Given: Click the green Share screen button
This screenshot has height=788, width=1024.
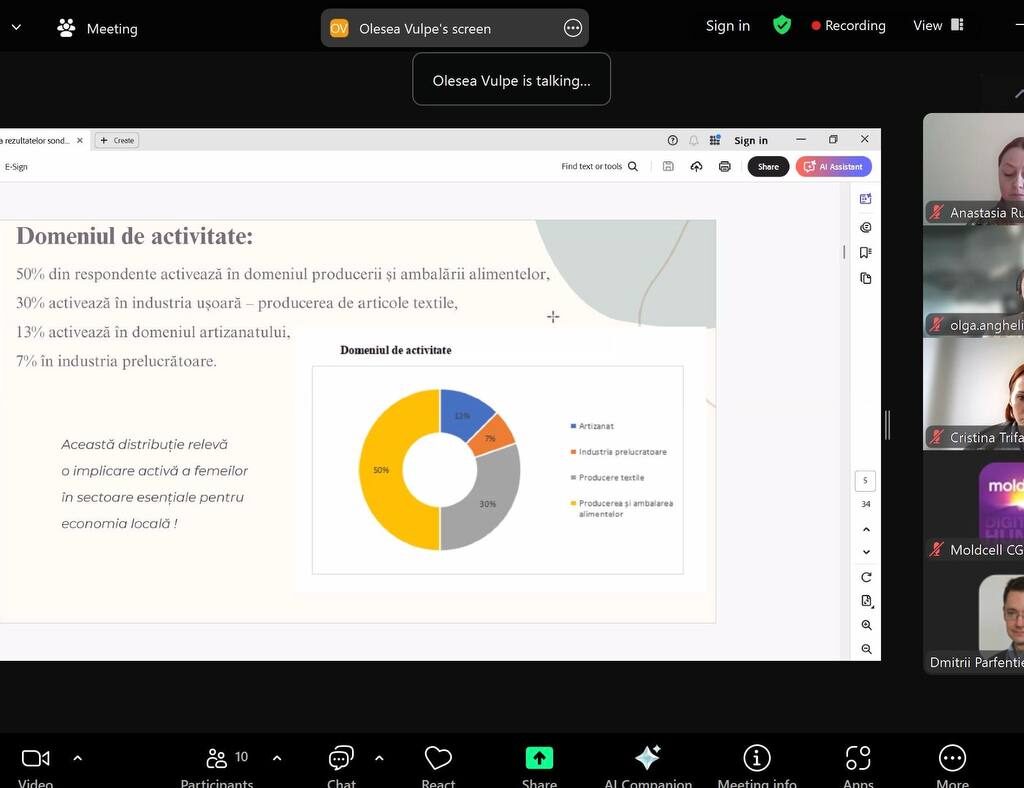Looking at the screenshot, I should click(x=539, y=759).
